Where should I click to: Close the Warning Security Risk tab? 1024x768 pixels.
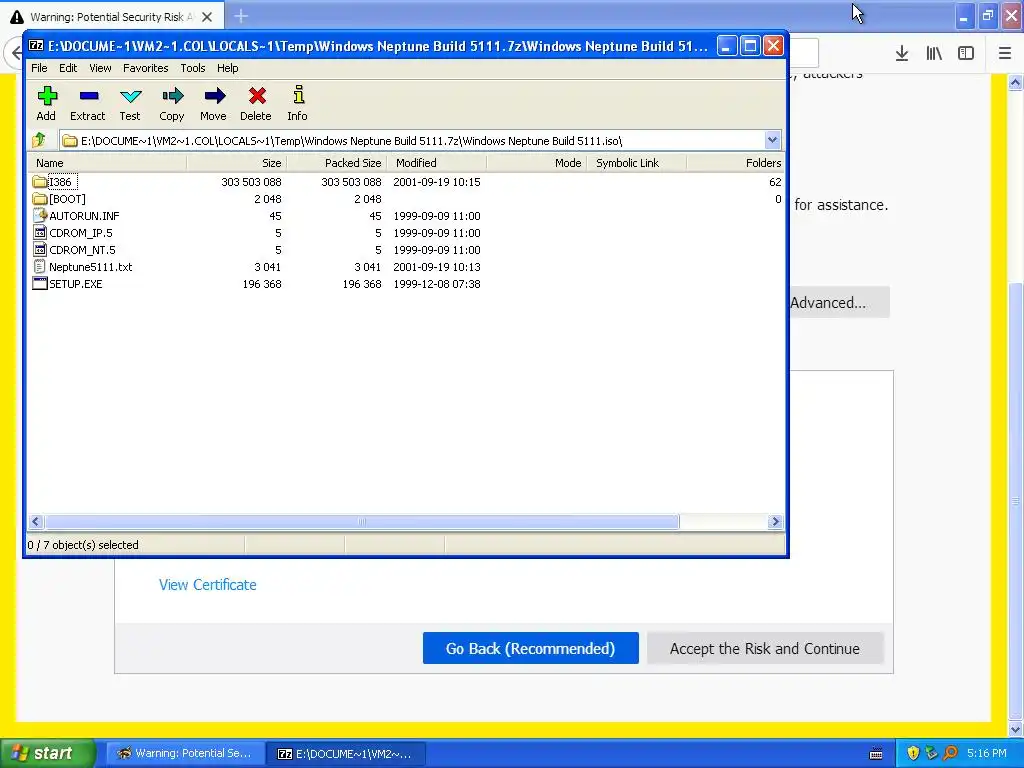point(207,17)
